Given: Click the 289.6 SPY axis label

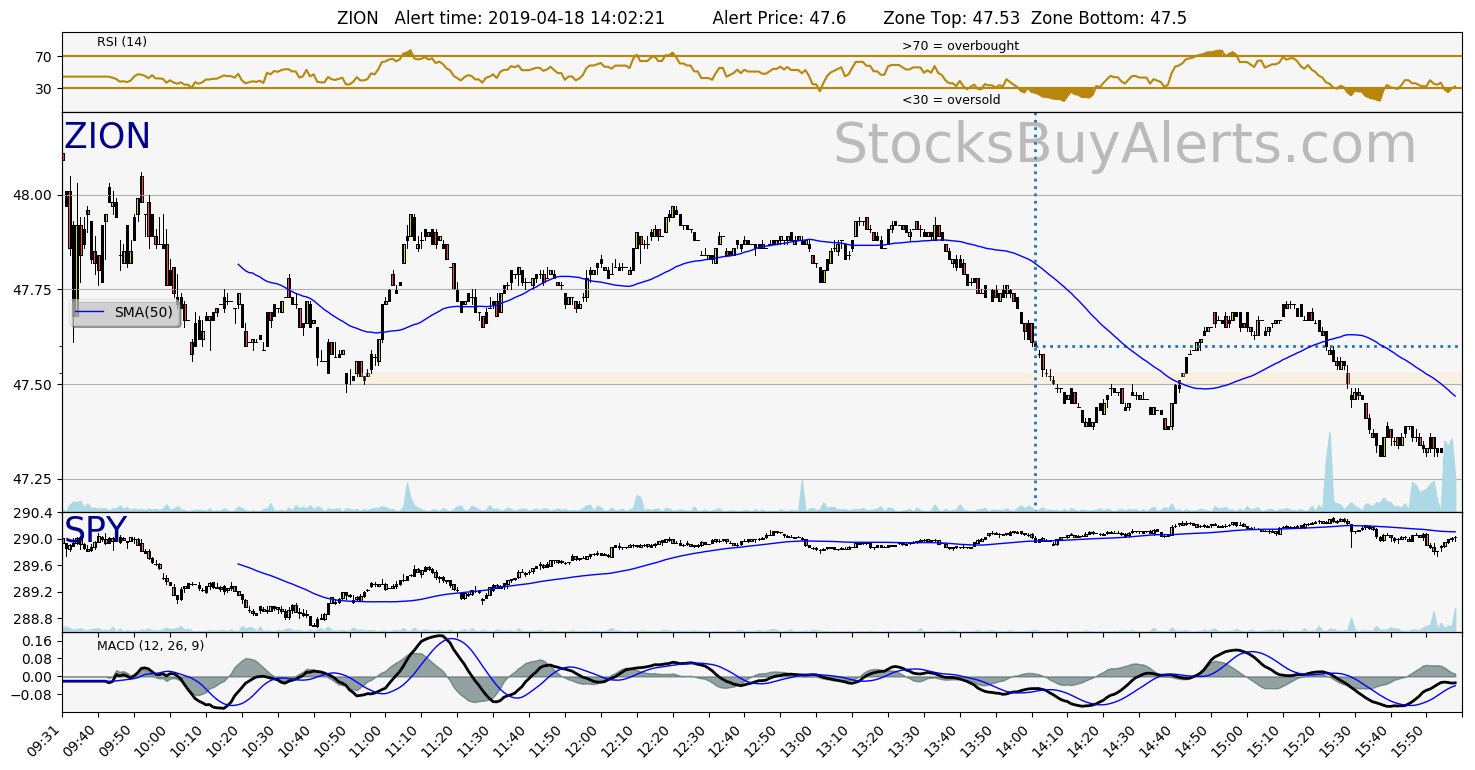Looking at the screenshot, I should click(32, 566).
